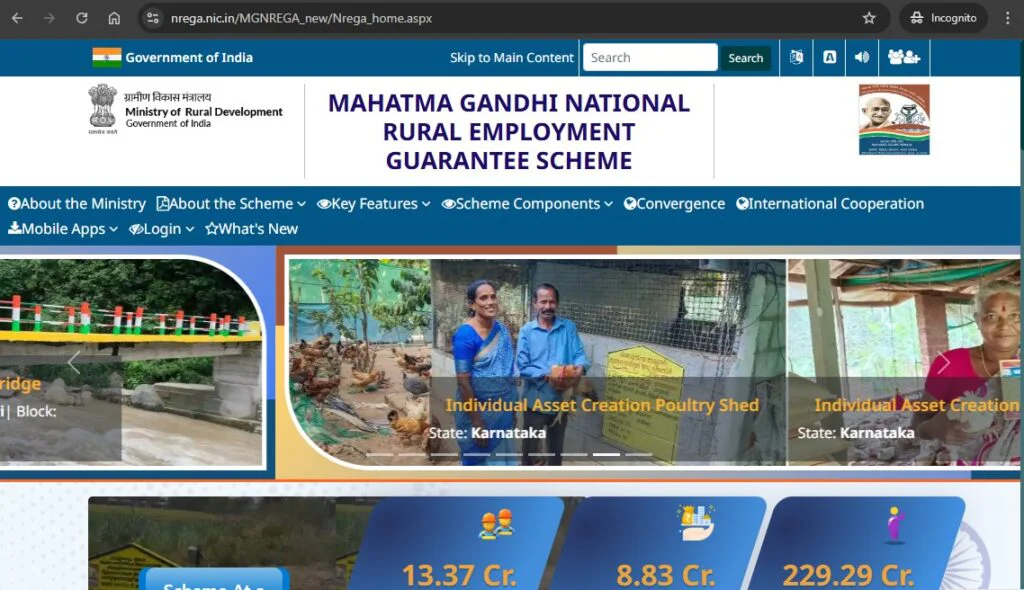The height and width of the screenshot is (590, 1024).
Task: Open International Cooperation menu item
Action: click(x=829, y=204)
